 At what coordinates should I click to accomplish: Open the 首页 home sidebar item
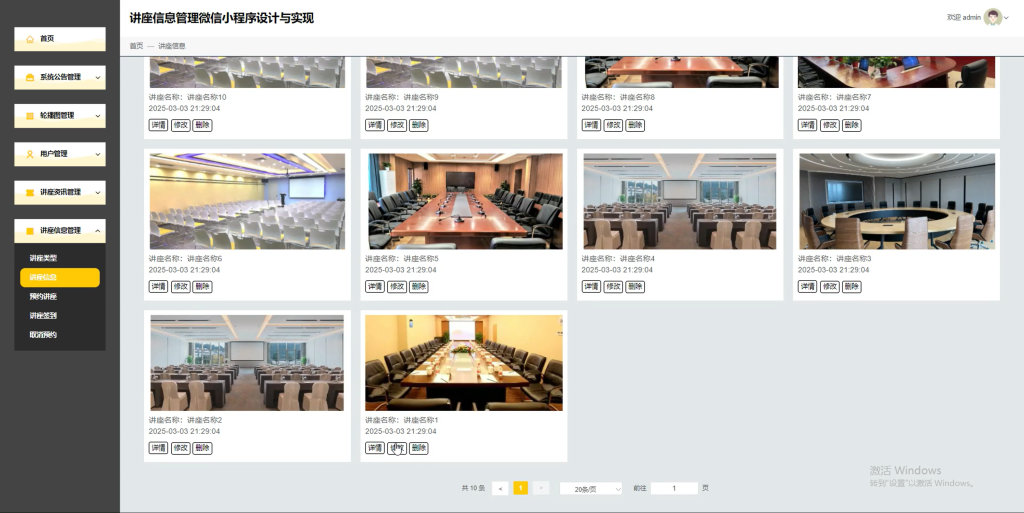[x=59, y=39]
